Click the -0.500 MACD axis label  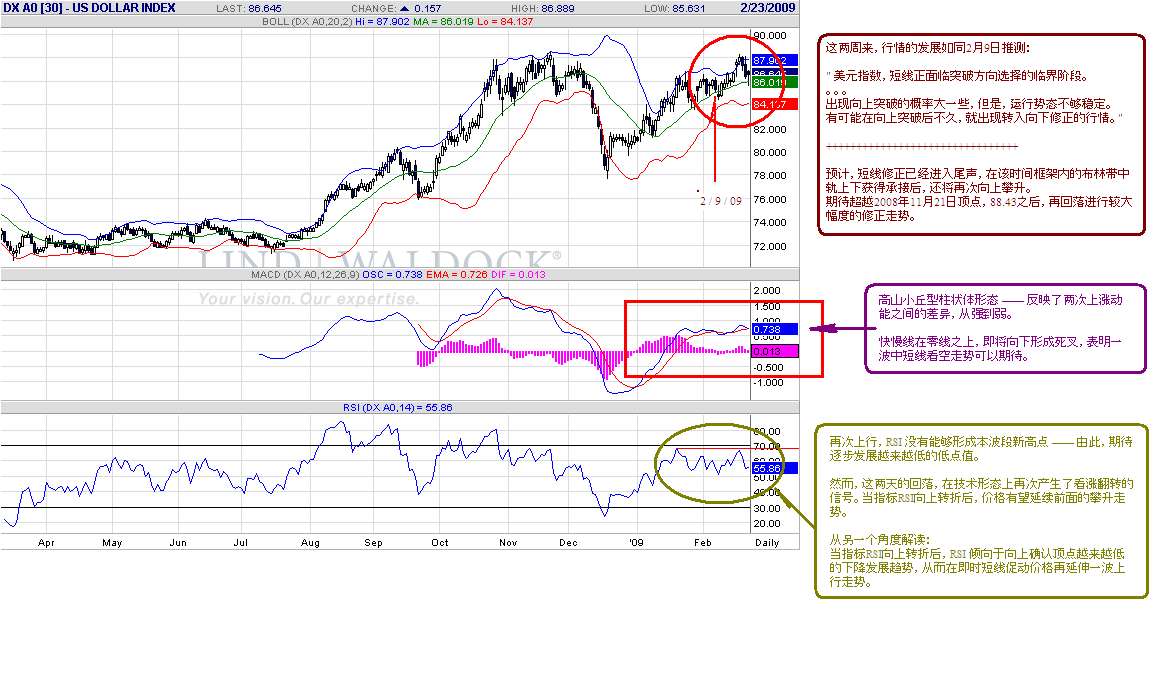tap(767, 368)
